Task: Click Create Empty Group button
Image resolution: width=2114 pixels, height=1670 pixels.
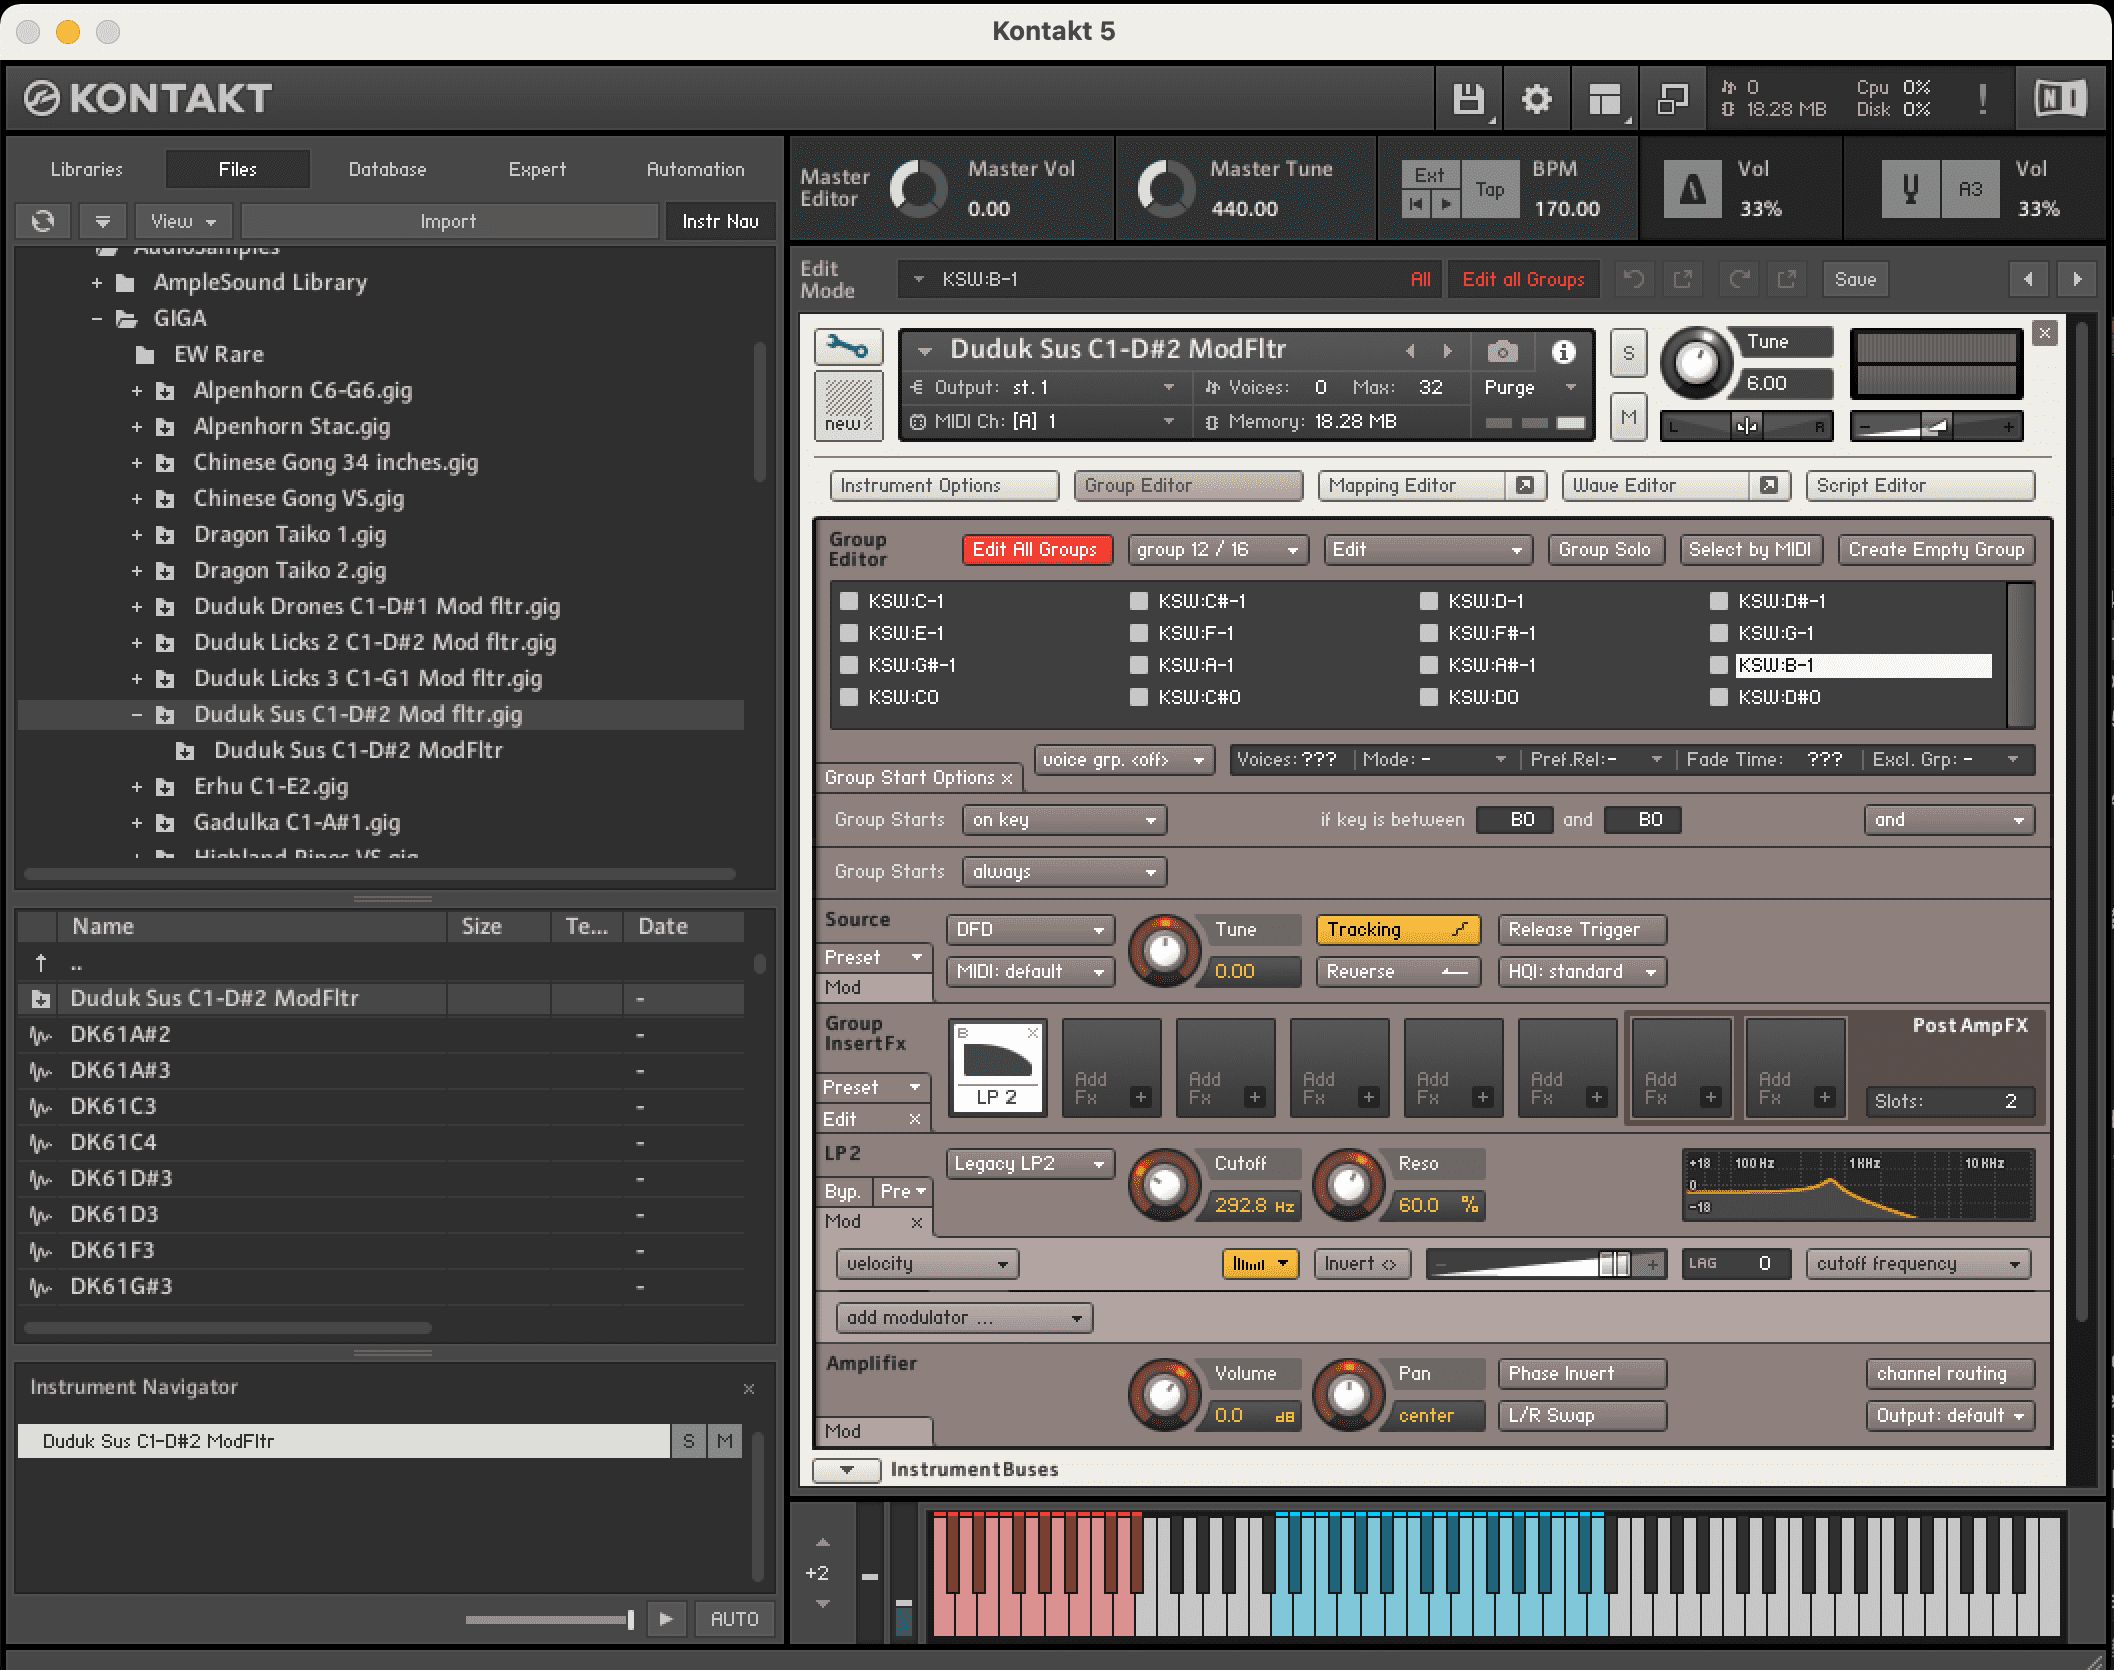Action: pyautogui.click(x=1936, y=549)
